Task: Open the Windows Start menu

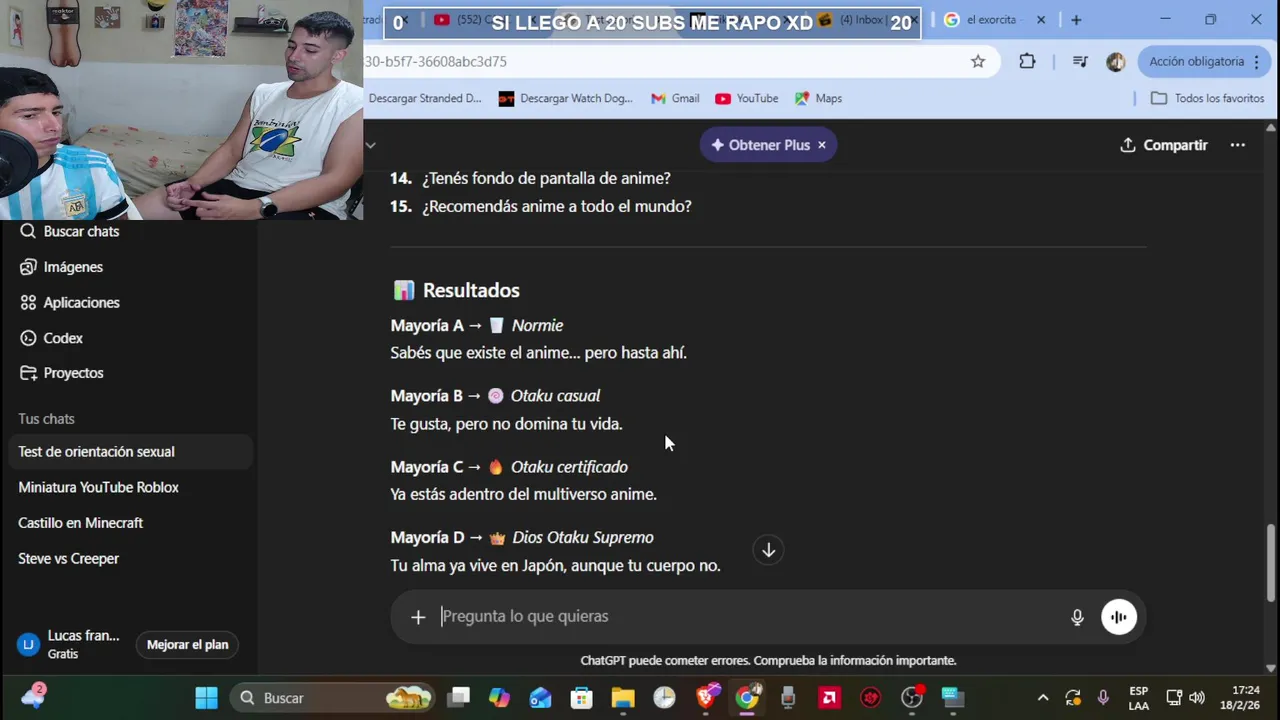Action: [206, 698]
